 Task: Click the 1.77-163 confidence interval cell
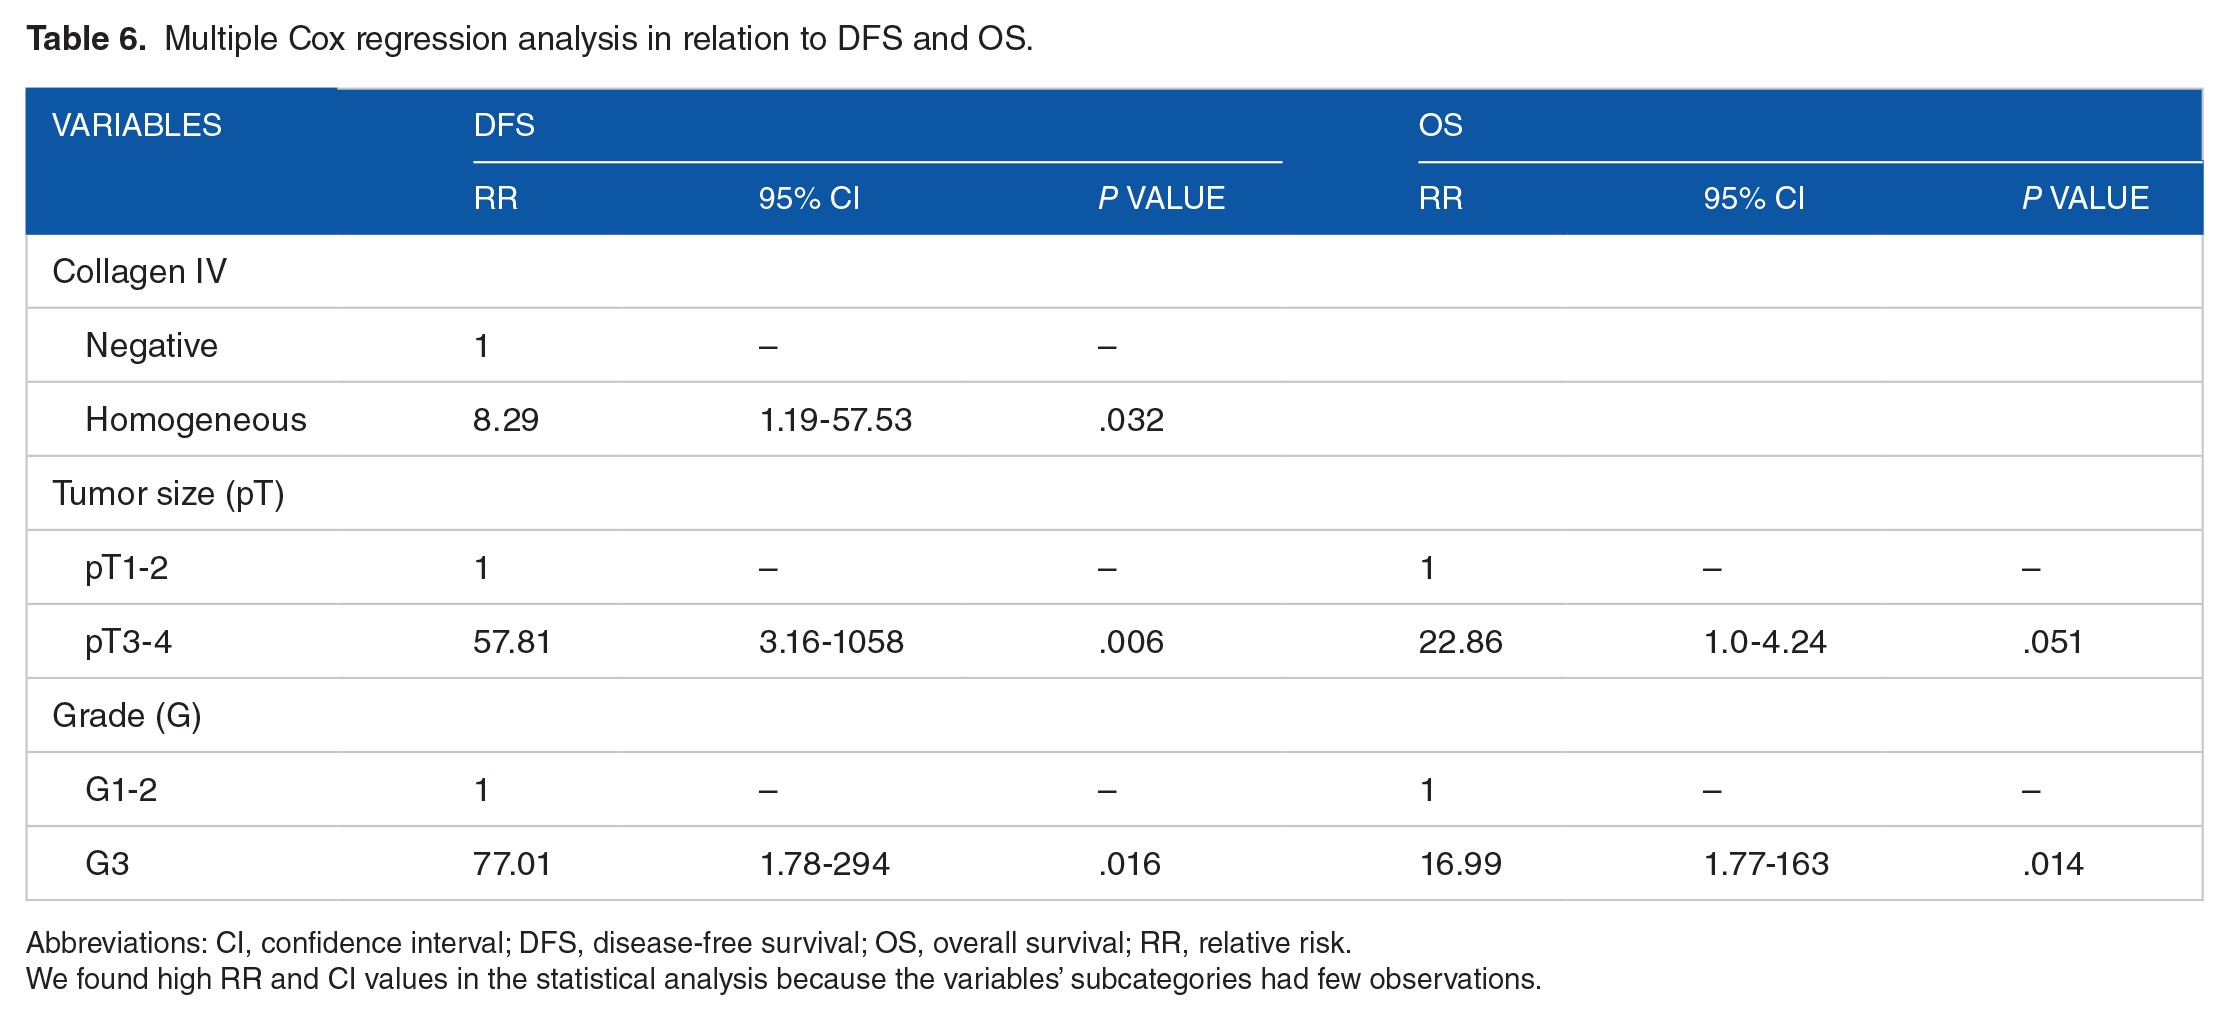1766,863
